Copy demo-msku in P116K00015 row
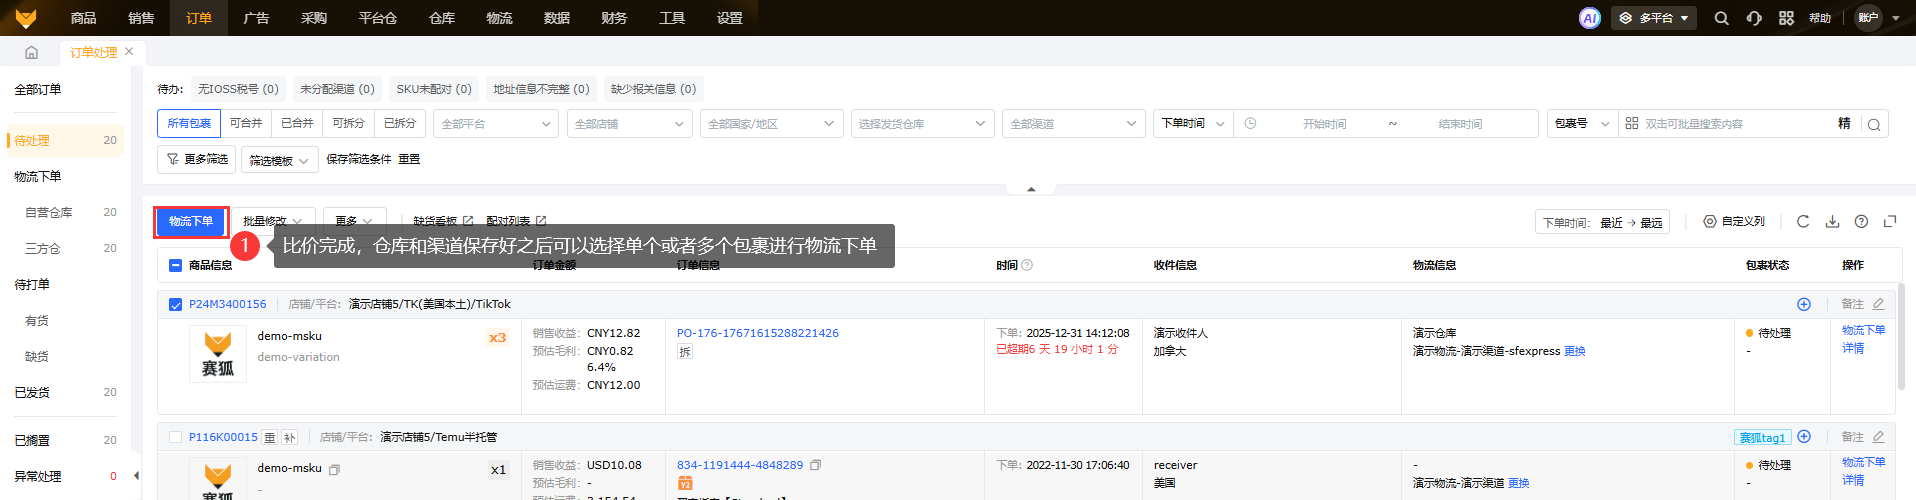The height and width of the screenshot is (500, 1916). (334, 469)
